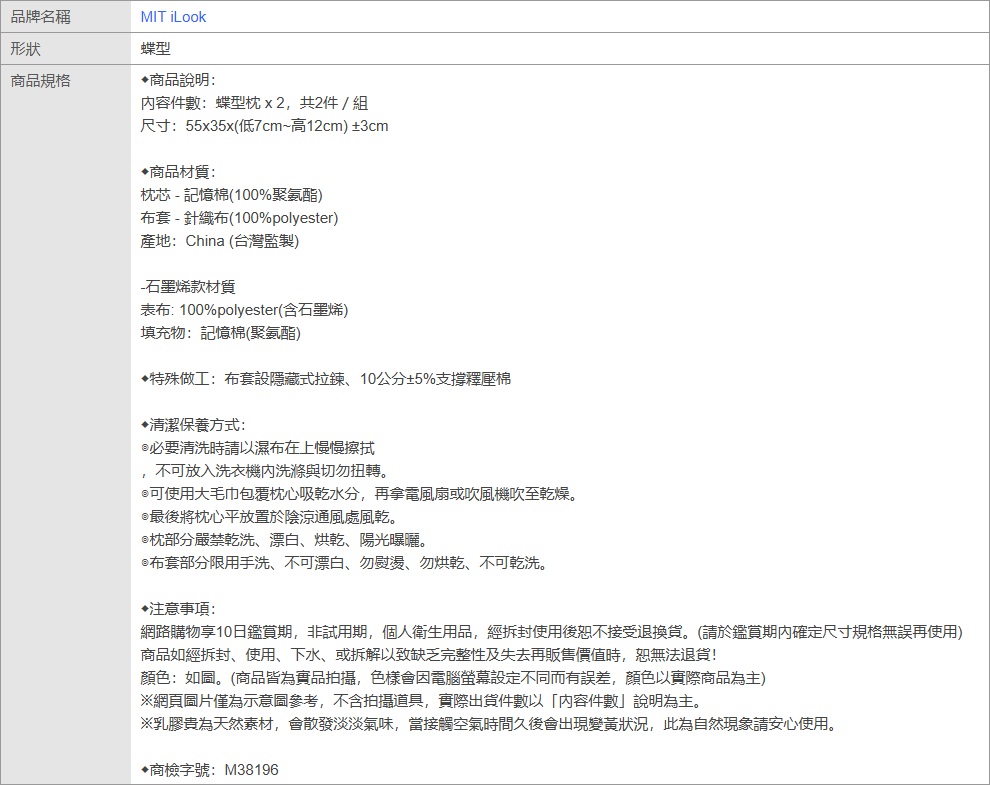Click the ※網頁圖片僅為示意圖參考 line
Screen dimensions: 990x785
click(x=422, y=701)
